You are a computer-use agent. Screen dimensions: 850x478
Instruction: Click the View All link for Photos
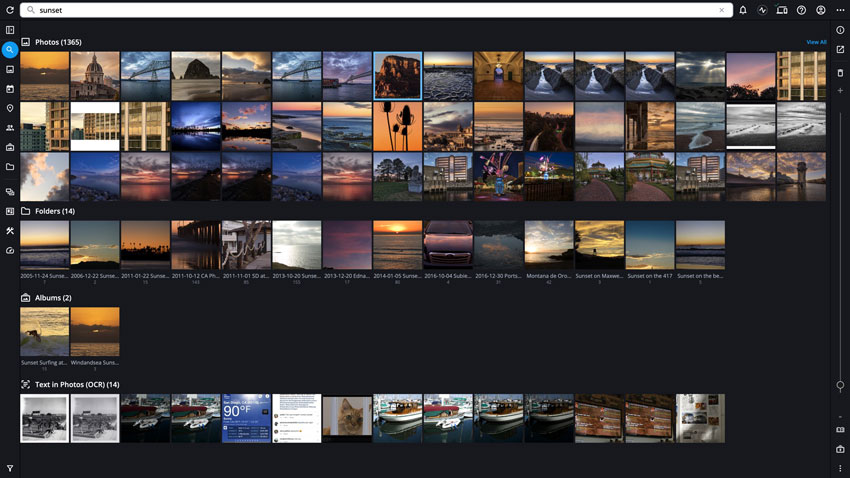[x=816, y=42]
